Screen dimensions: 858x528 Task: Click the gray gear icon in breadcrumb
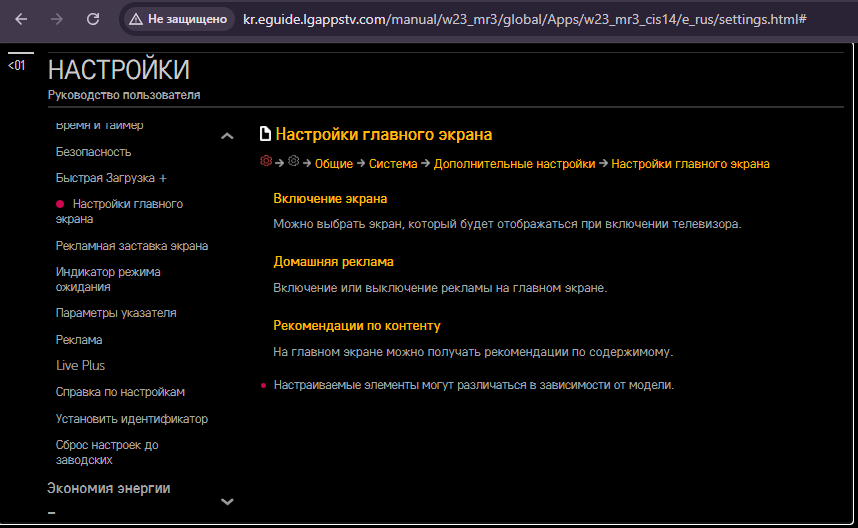(x=293, y=162)
